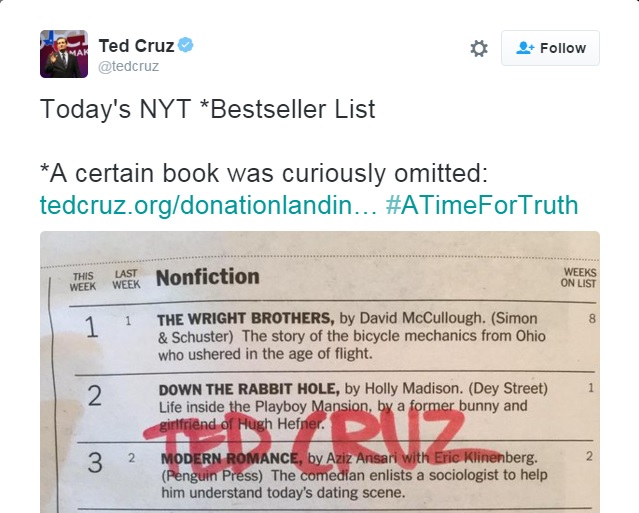
Task: Visit the @tedcruz handle link
Action: [128, 66]
